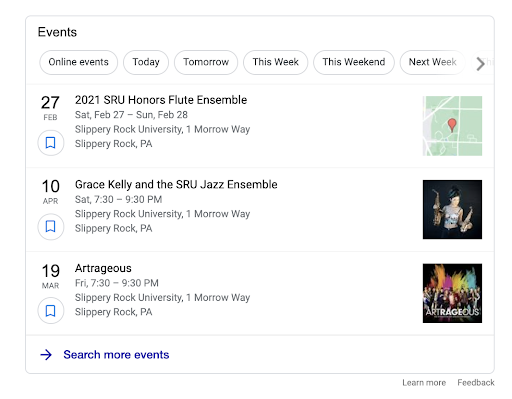Filter by Online events chip
The height and width of the screenshot is (399, 512).
tap(78, 62)
